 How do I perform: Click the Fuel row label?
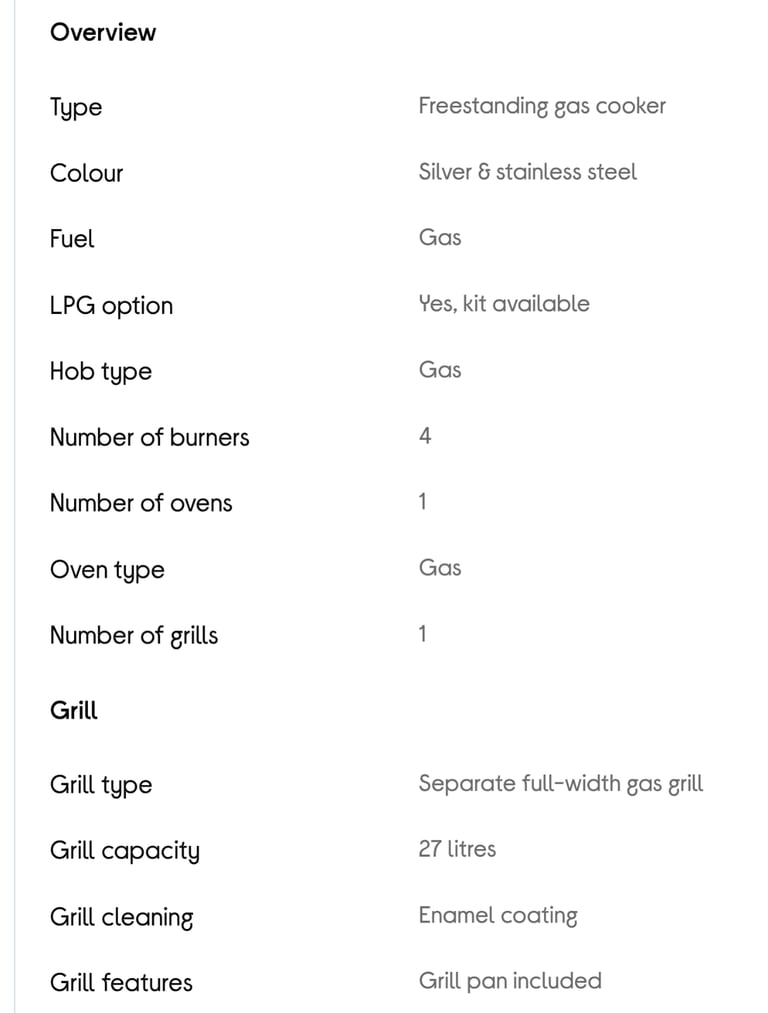(x=72, y=239)
